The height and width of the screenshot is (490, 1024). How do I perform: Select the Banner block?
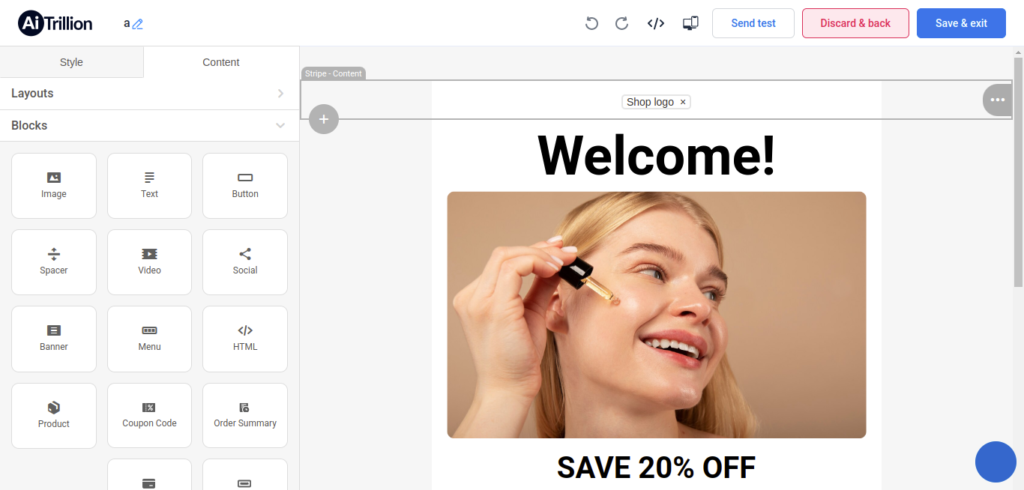click(54, 338)
